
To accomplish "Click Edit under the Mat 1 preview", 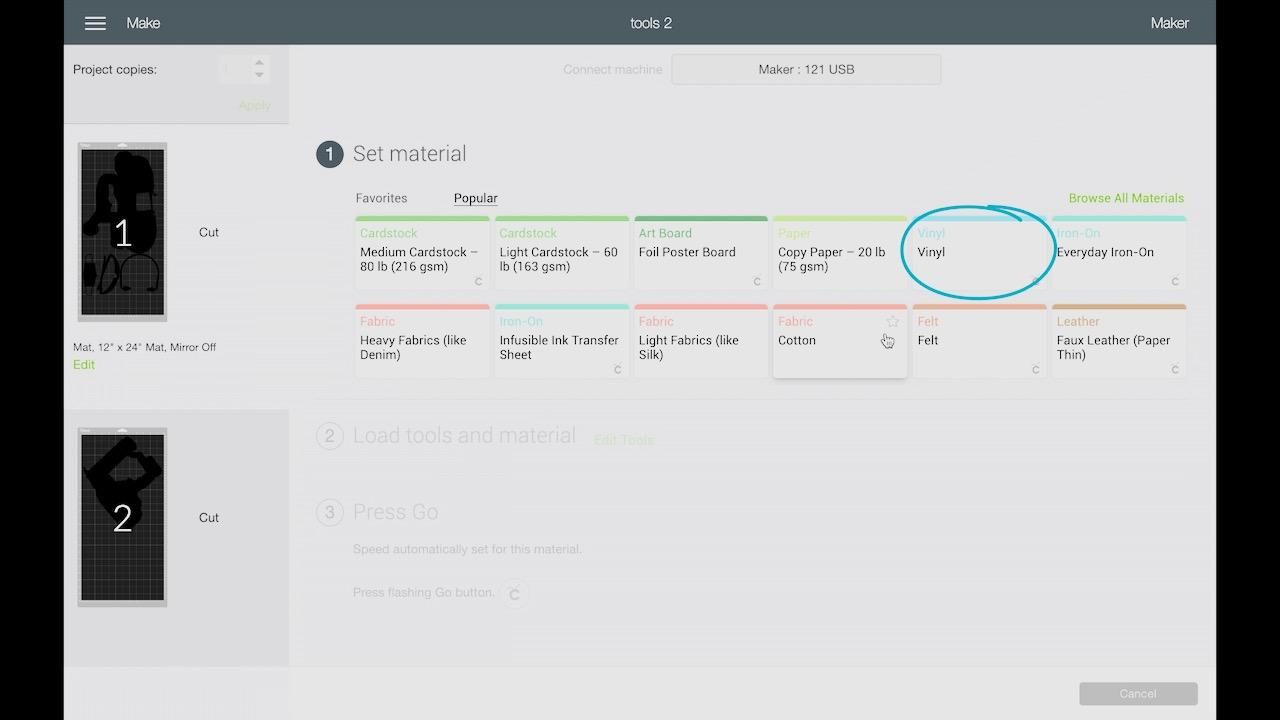I will pyautogui.click(x=83, y=364).
